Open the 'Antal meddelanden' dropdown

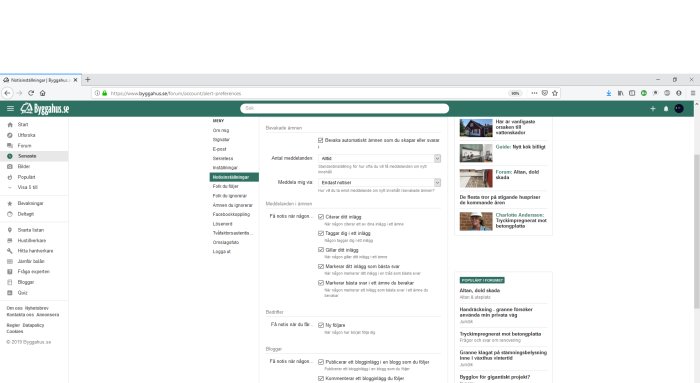tap(379, 158)
